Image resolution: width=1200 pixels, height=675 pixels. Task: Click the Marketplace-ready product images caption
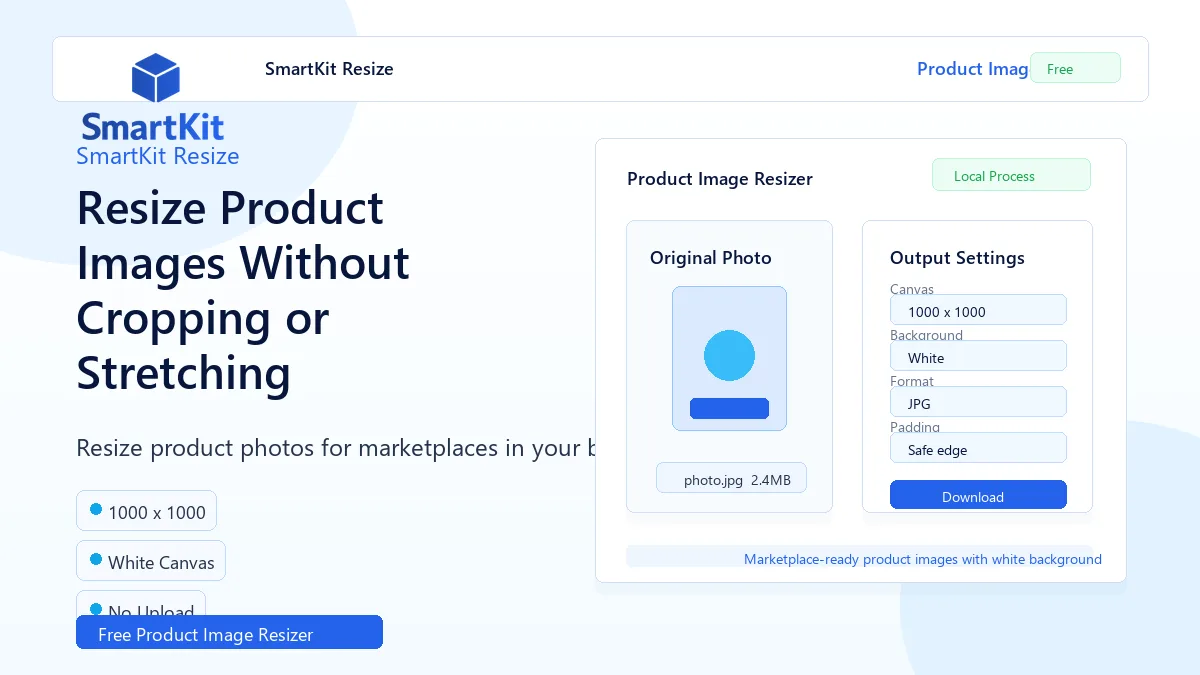[922, 559]
